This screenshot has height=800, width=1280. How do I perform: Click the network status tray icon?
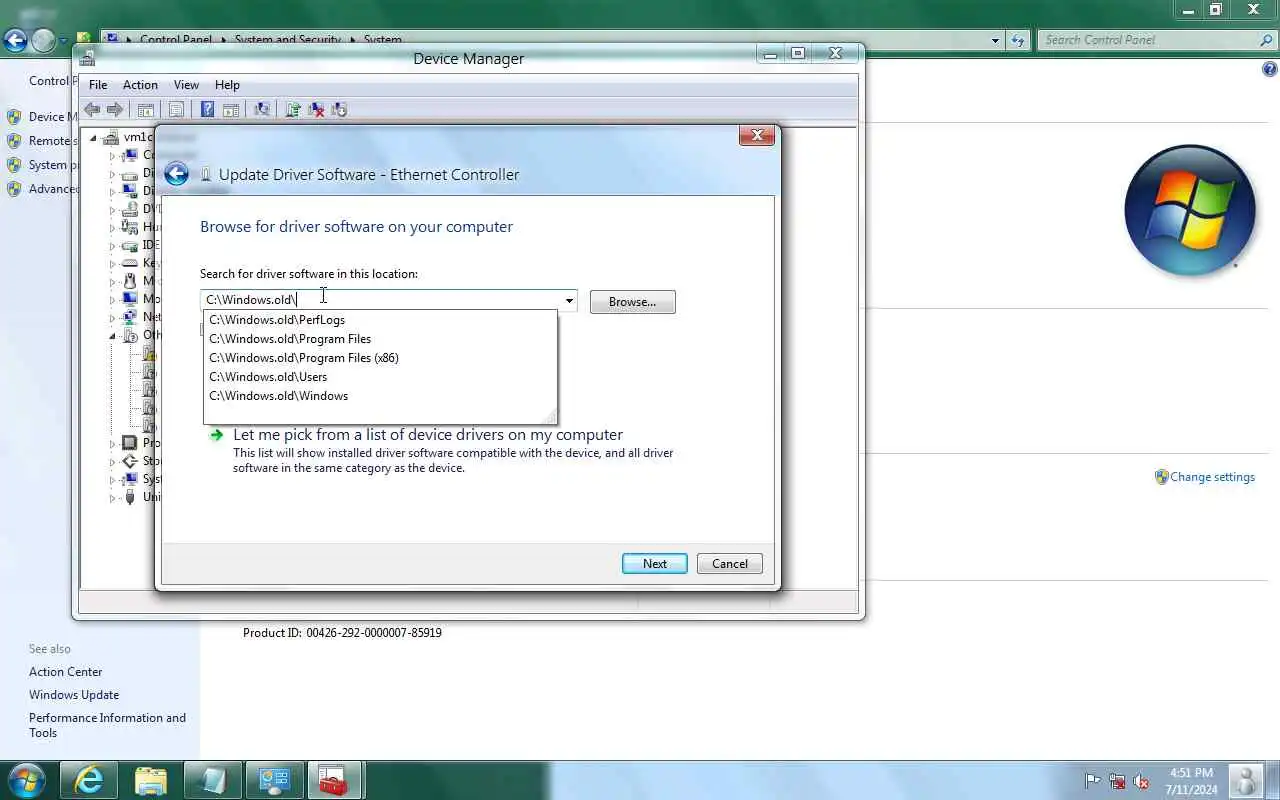(1117, 781)
